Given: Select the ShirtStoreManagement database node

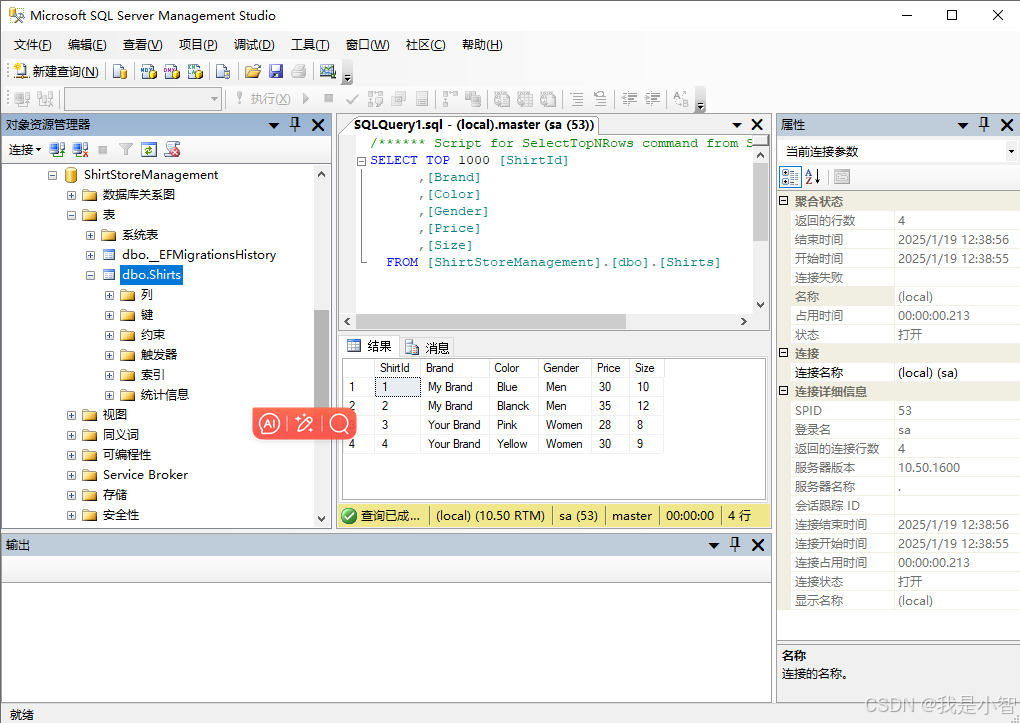Looking at the screenshot, I should [151, 175].
